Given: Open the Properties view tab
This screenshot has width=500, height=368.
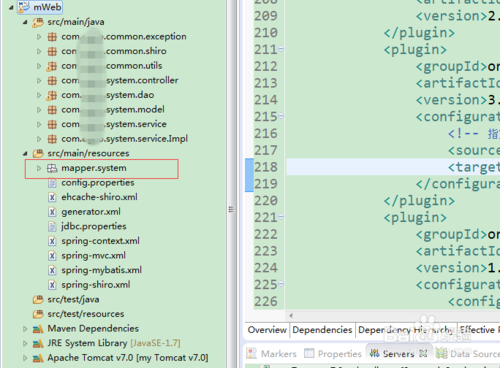Looking at the screenshot, I should (333, 353).
